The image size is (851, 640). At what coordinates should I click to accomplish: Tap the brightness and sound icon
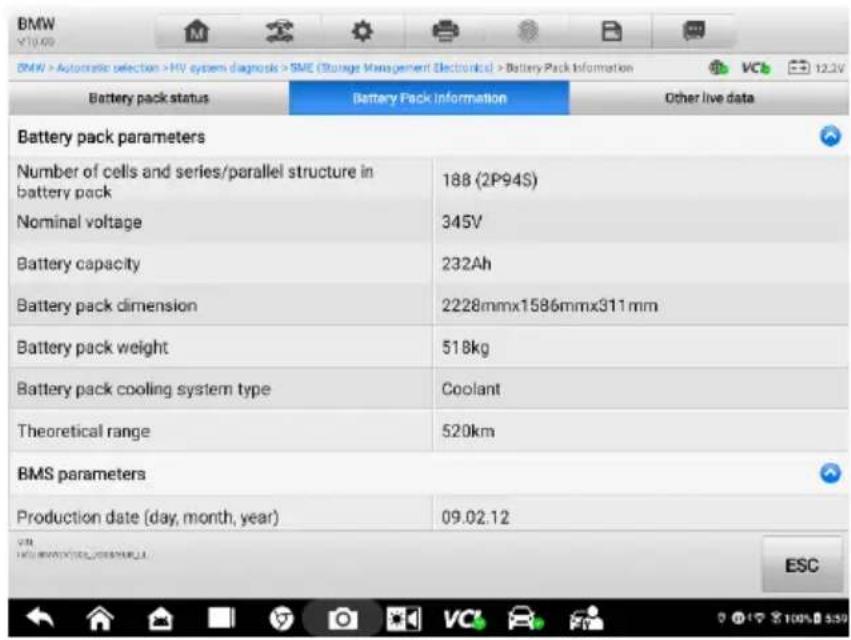(x=403, y=619)
